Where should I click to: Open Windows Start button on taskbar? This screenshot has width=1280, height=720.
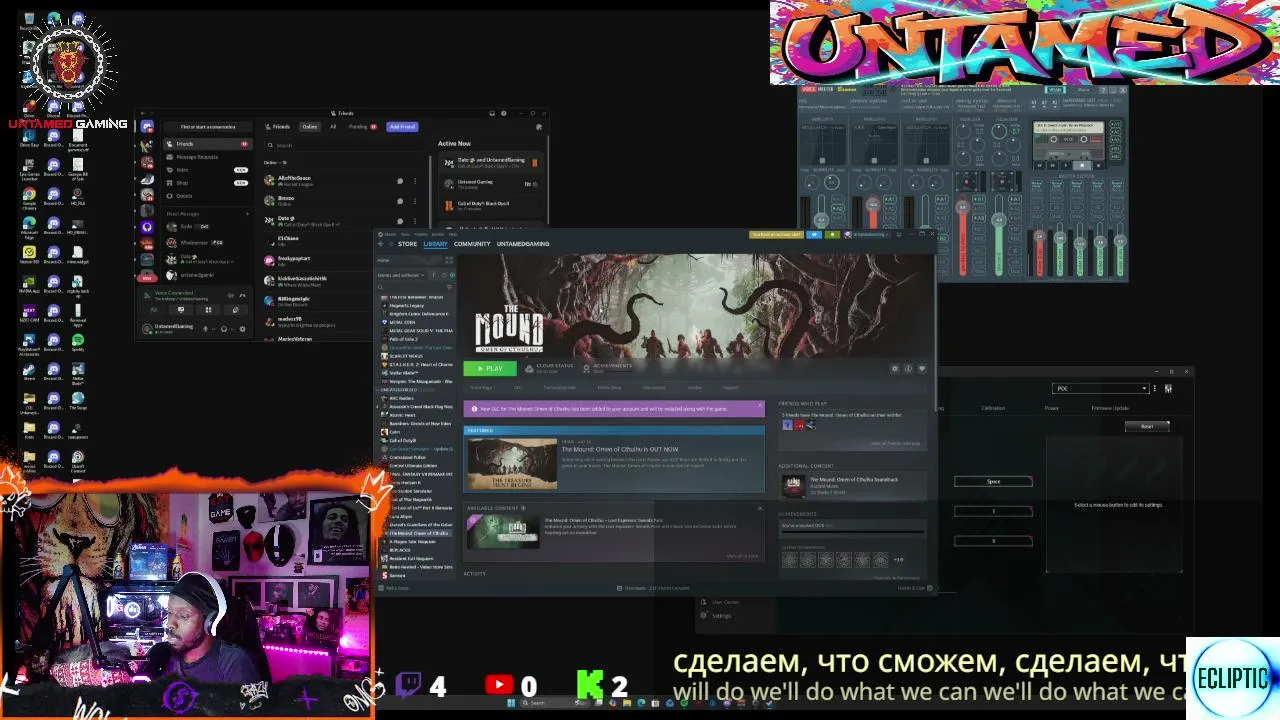tap(511, 703)
